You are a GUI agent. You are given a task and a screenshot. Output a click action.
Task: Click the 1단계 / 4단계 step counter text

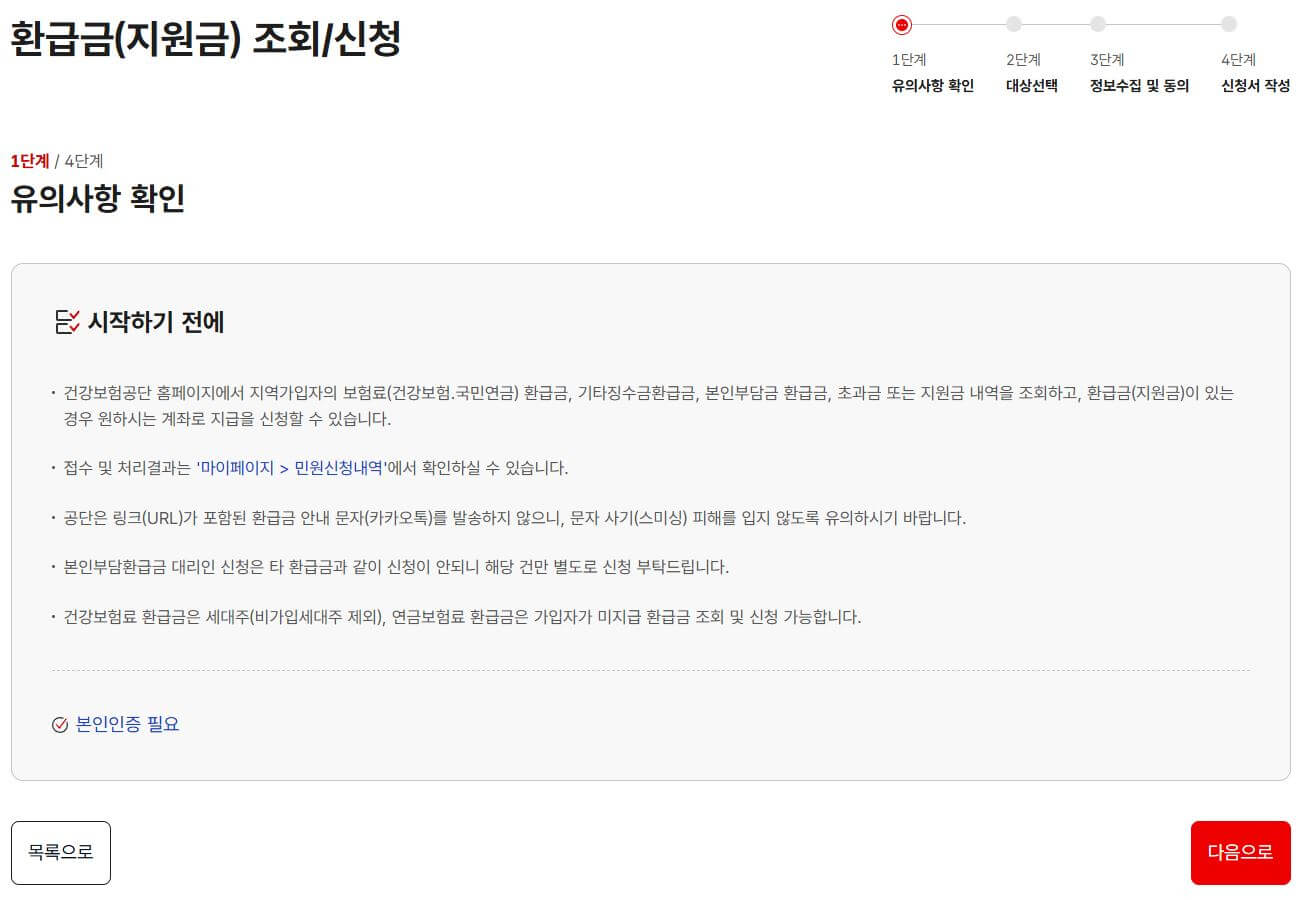[57, 160]
